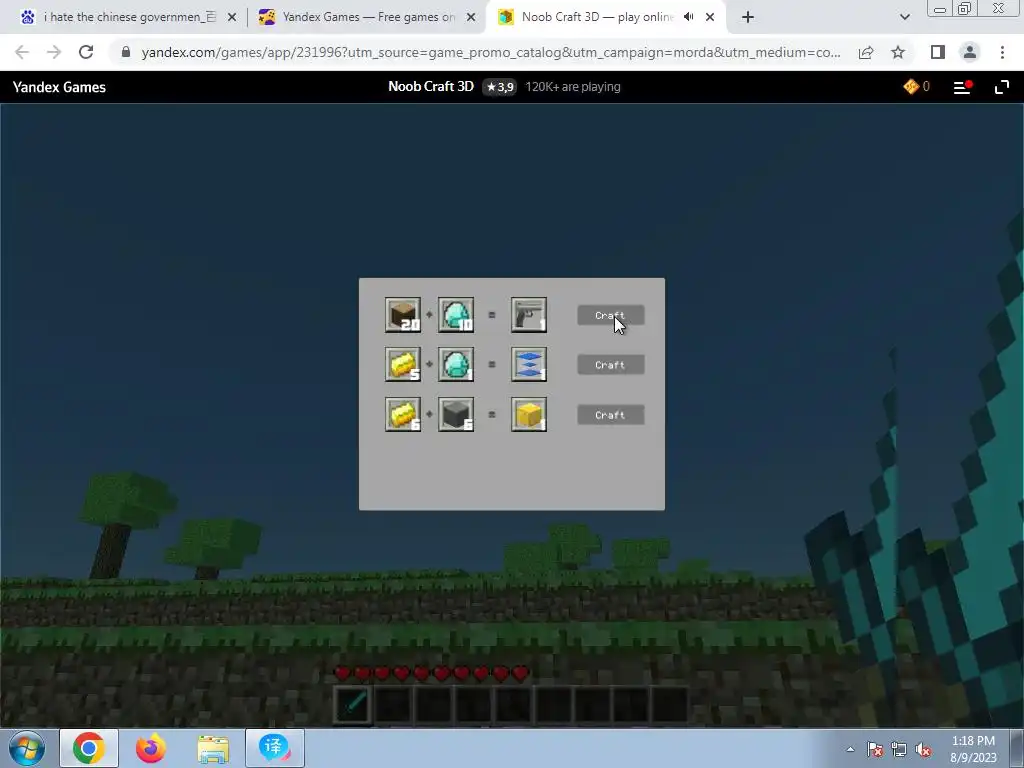Mute the Noob Craft 3D tab audio
Screen dimensions: 1024x768
point(688,17)
